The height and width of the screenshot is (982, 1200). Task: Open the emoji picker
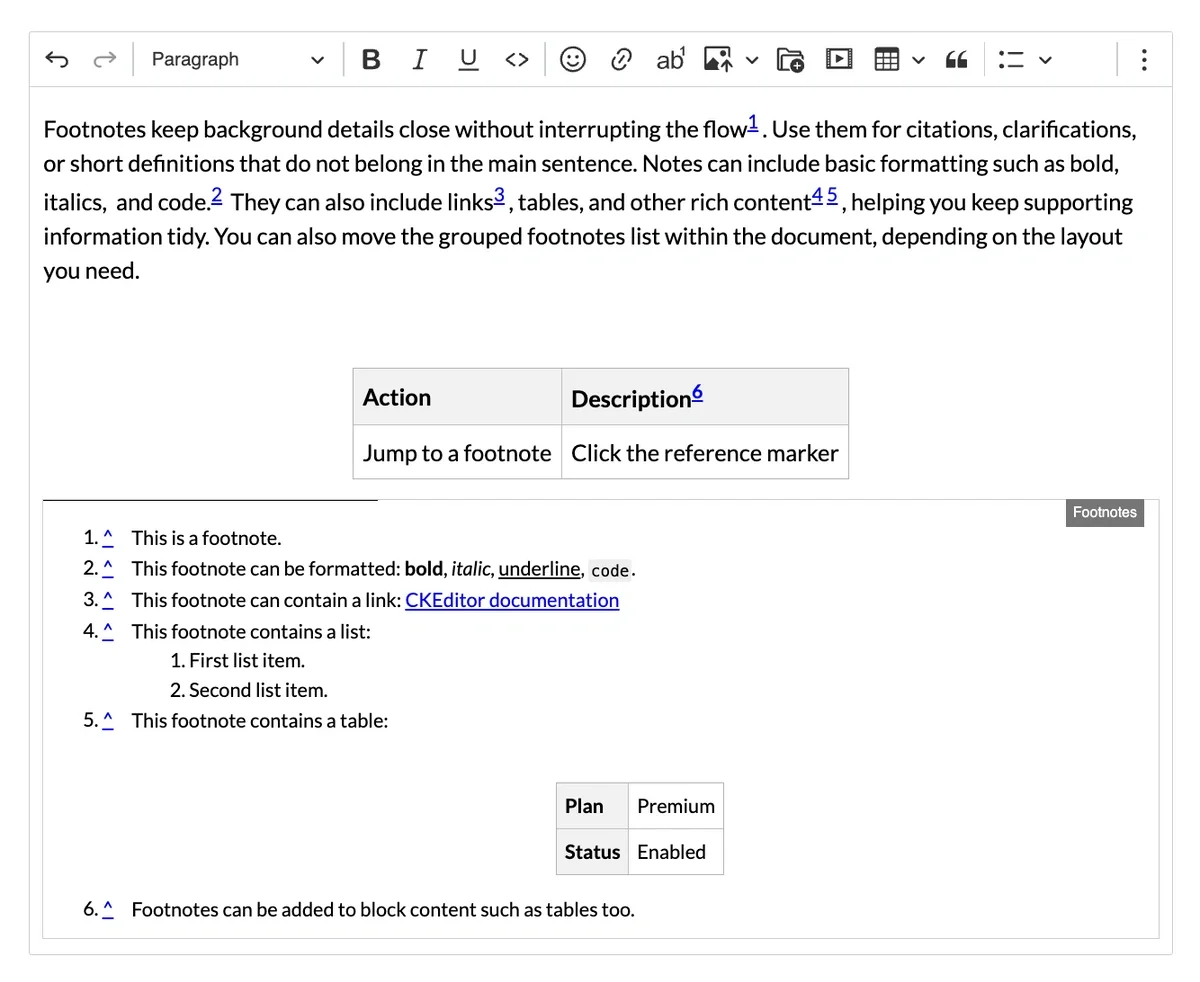[572, 60]
